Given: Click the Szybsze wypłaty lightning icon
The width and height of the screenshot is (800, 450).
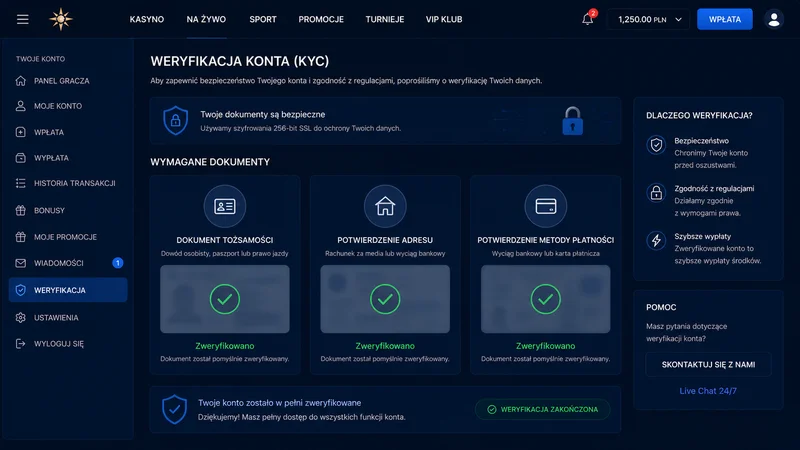Looking at the screenshot, I should pyautogui.click(x=656, y=240).
